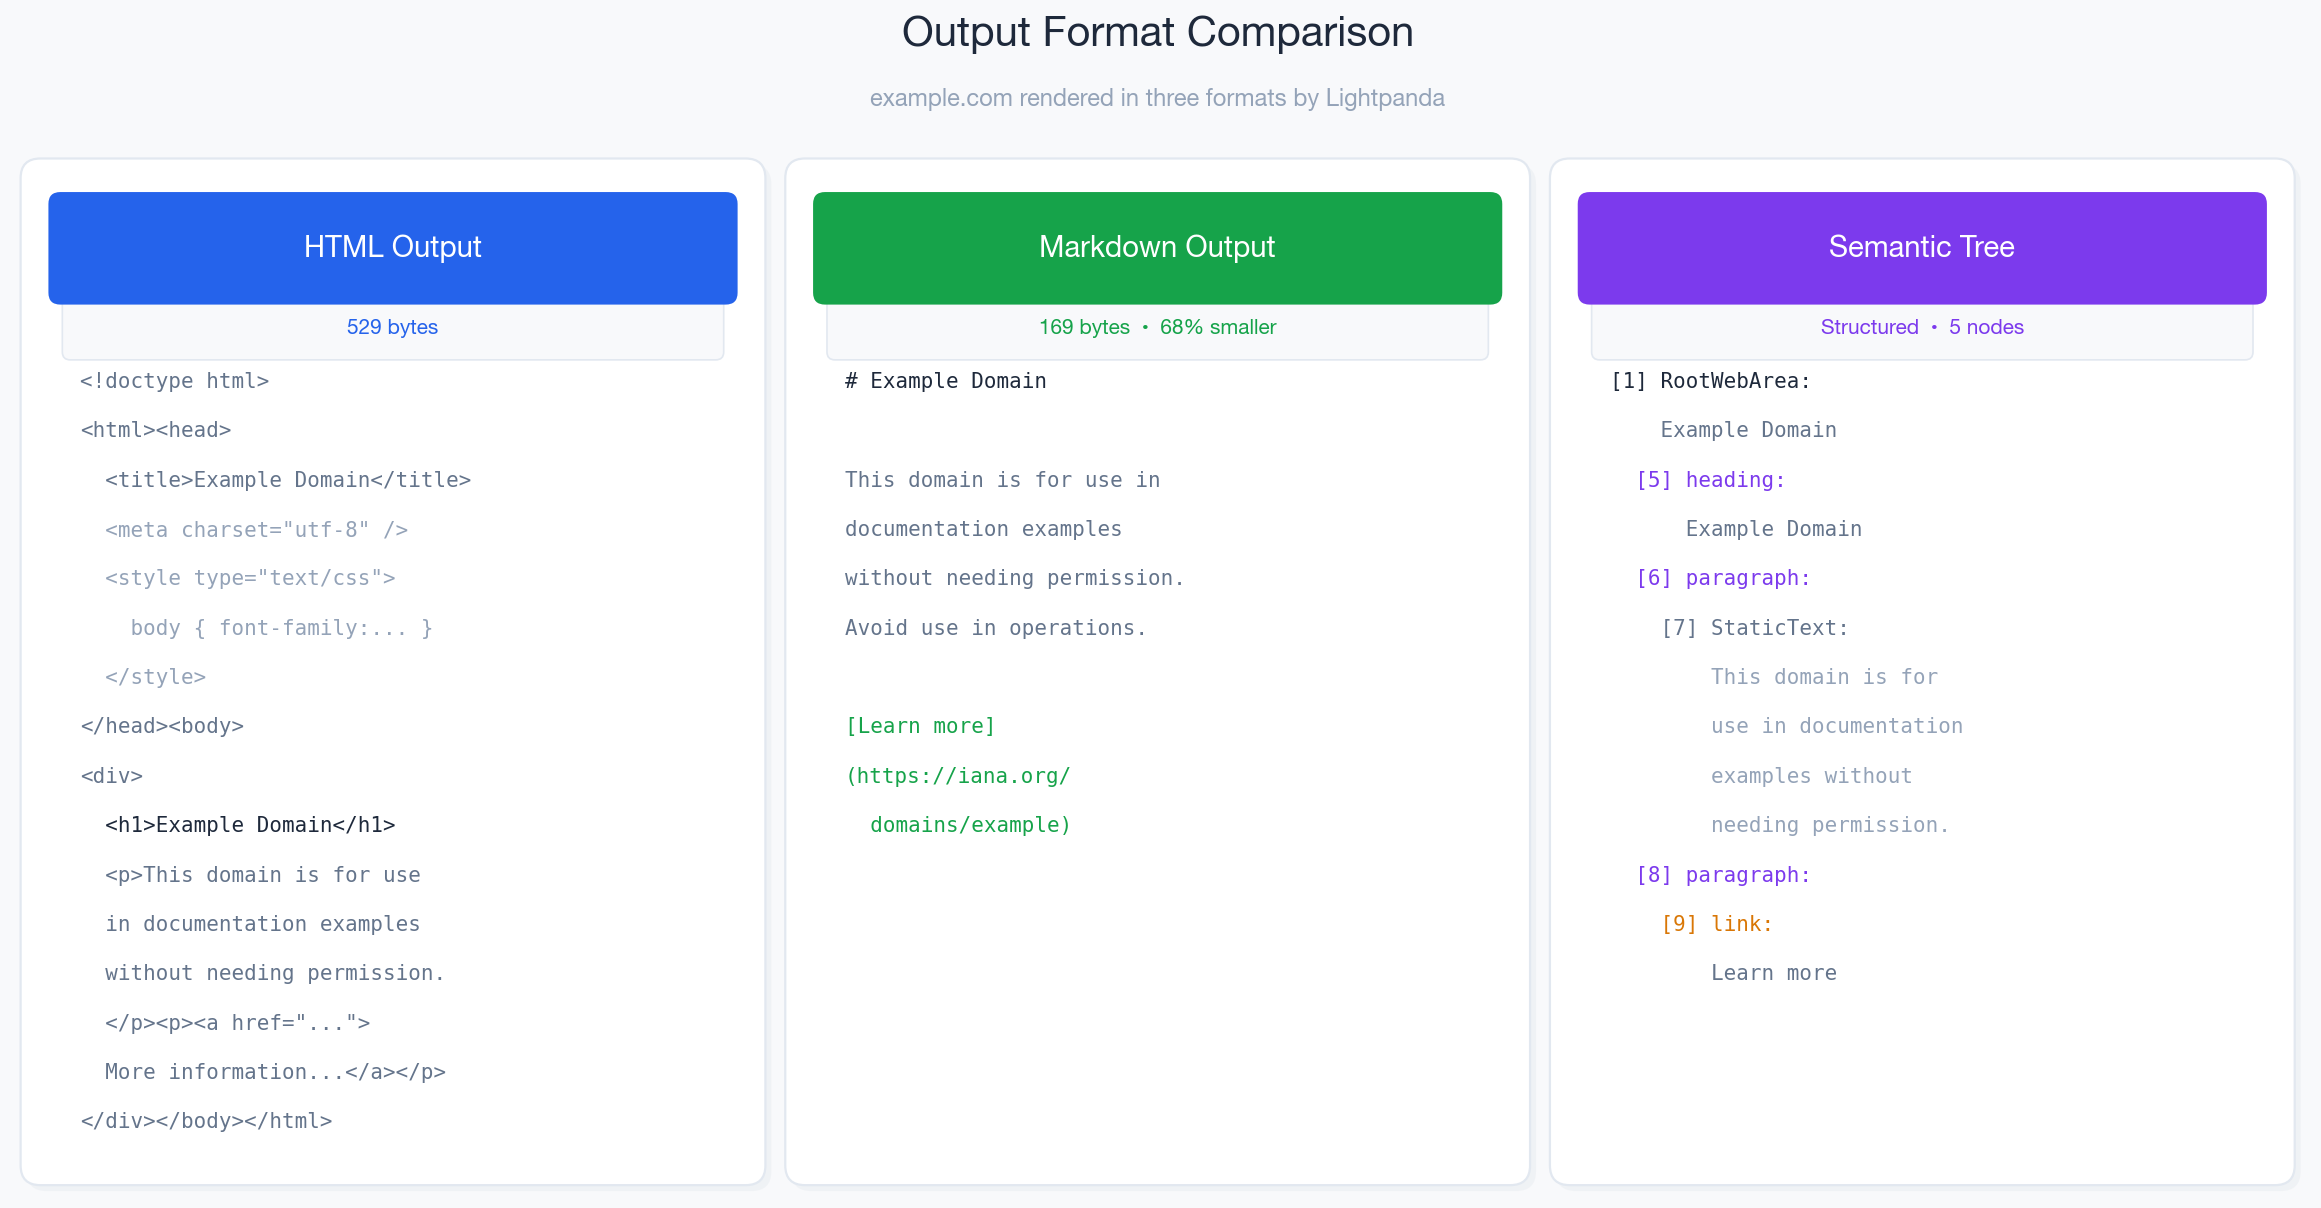The width and height of the screenshot is (2321, 1208).
Task: Select the <h1>Example Domain</h1> code line
Action: tap(250, 825)
